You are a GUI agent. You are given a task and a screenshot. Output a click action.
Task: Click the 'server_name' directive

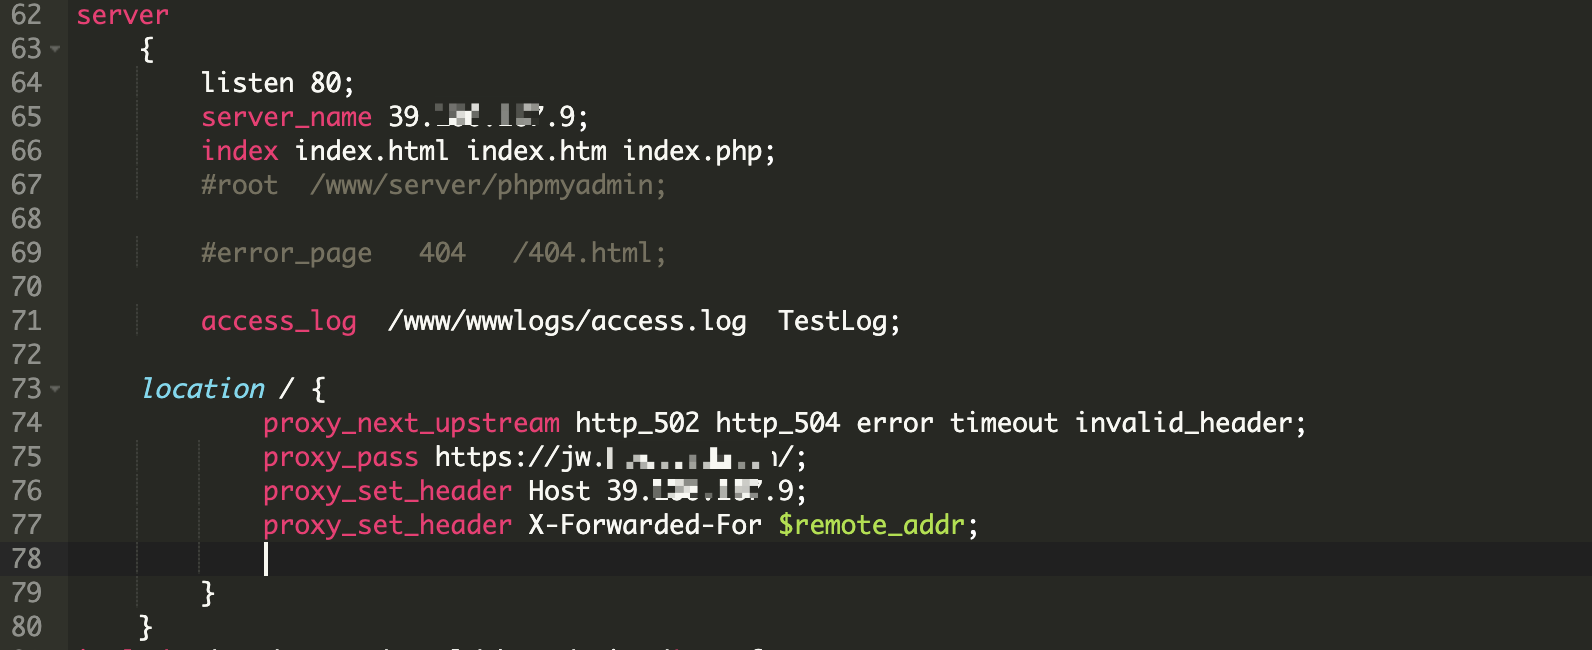(x=286, y=117)
